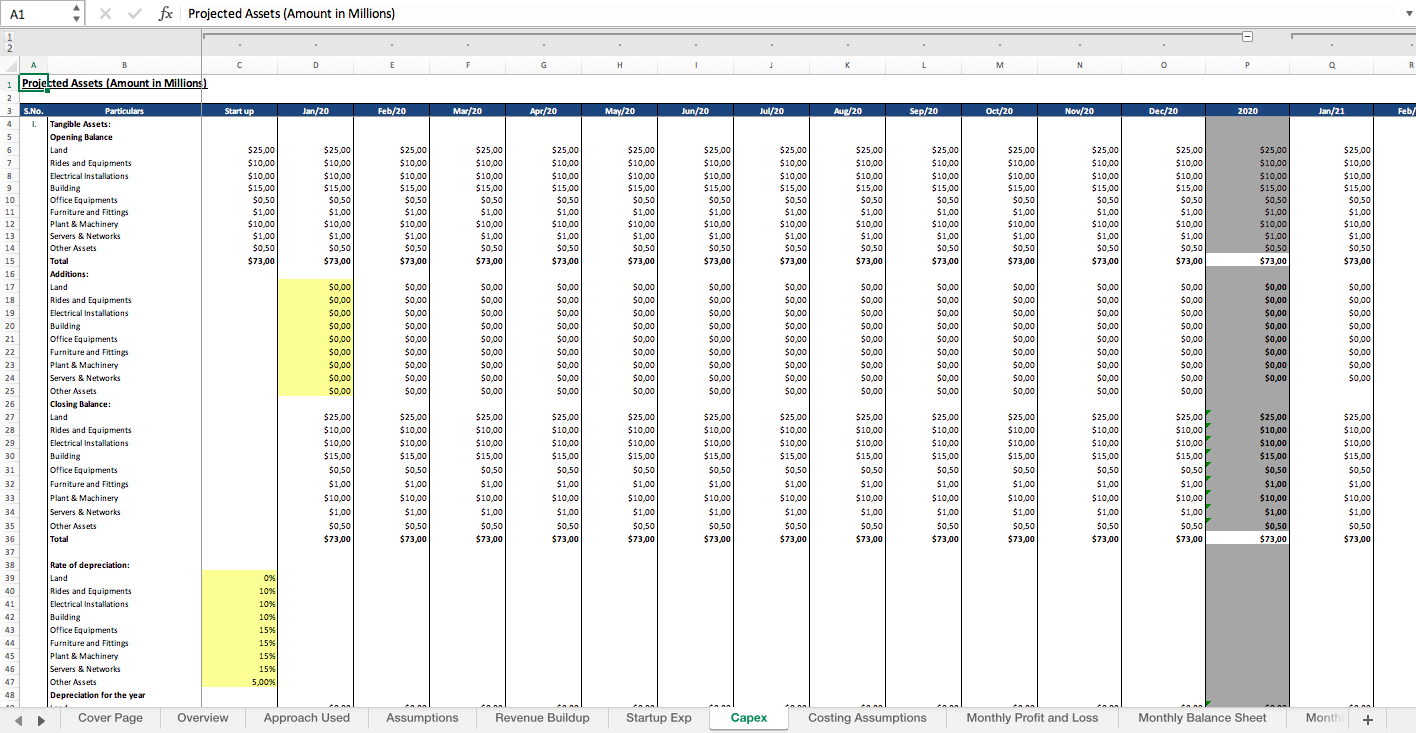Switch to the Costing Assumptions tab
1416x733 pixels.
(867, 718)
